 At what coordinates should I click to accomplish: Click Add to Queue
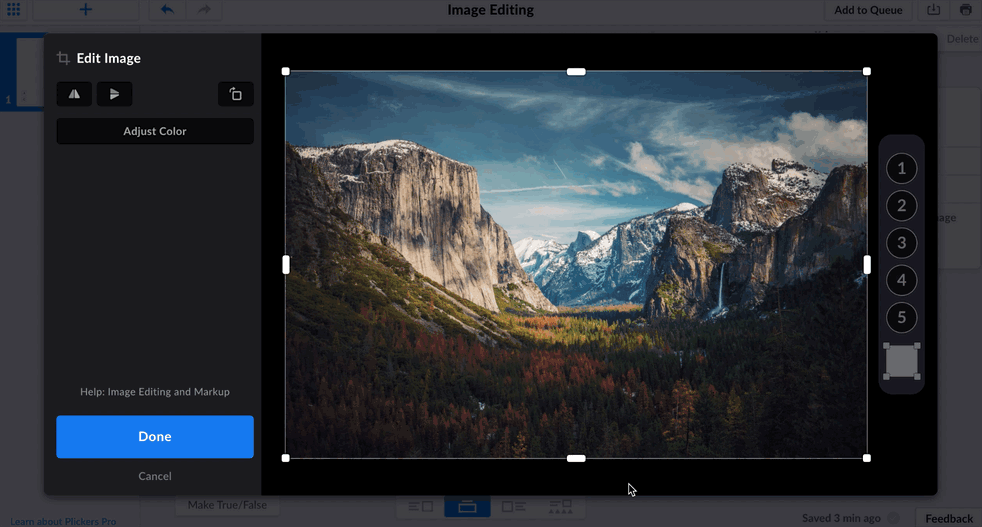tap(868, 10)
